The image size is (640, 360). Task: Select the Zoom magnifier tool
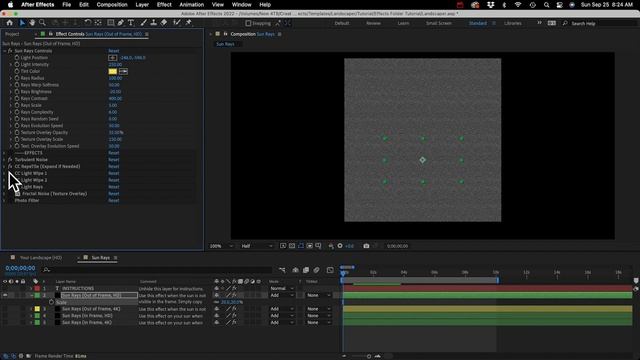(x=42, y=23)
